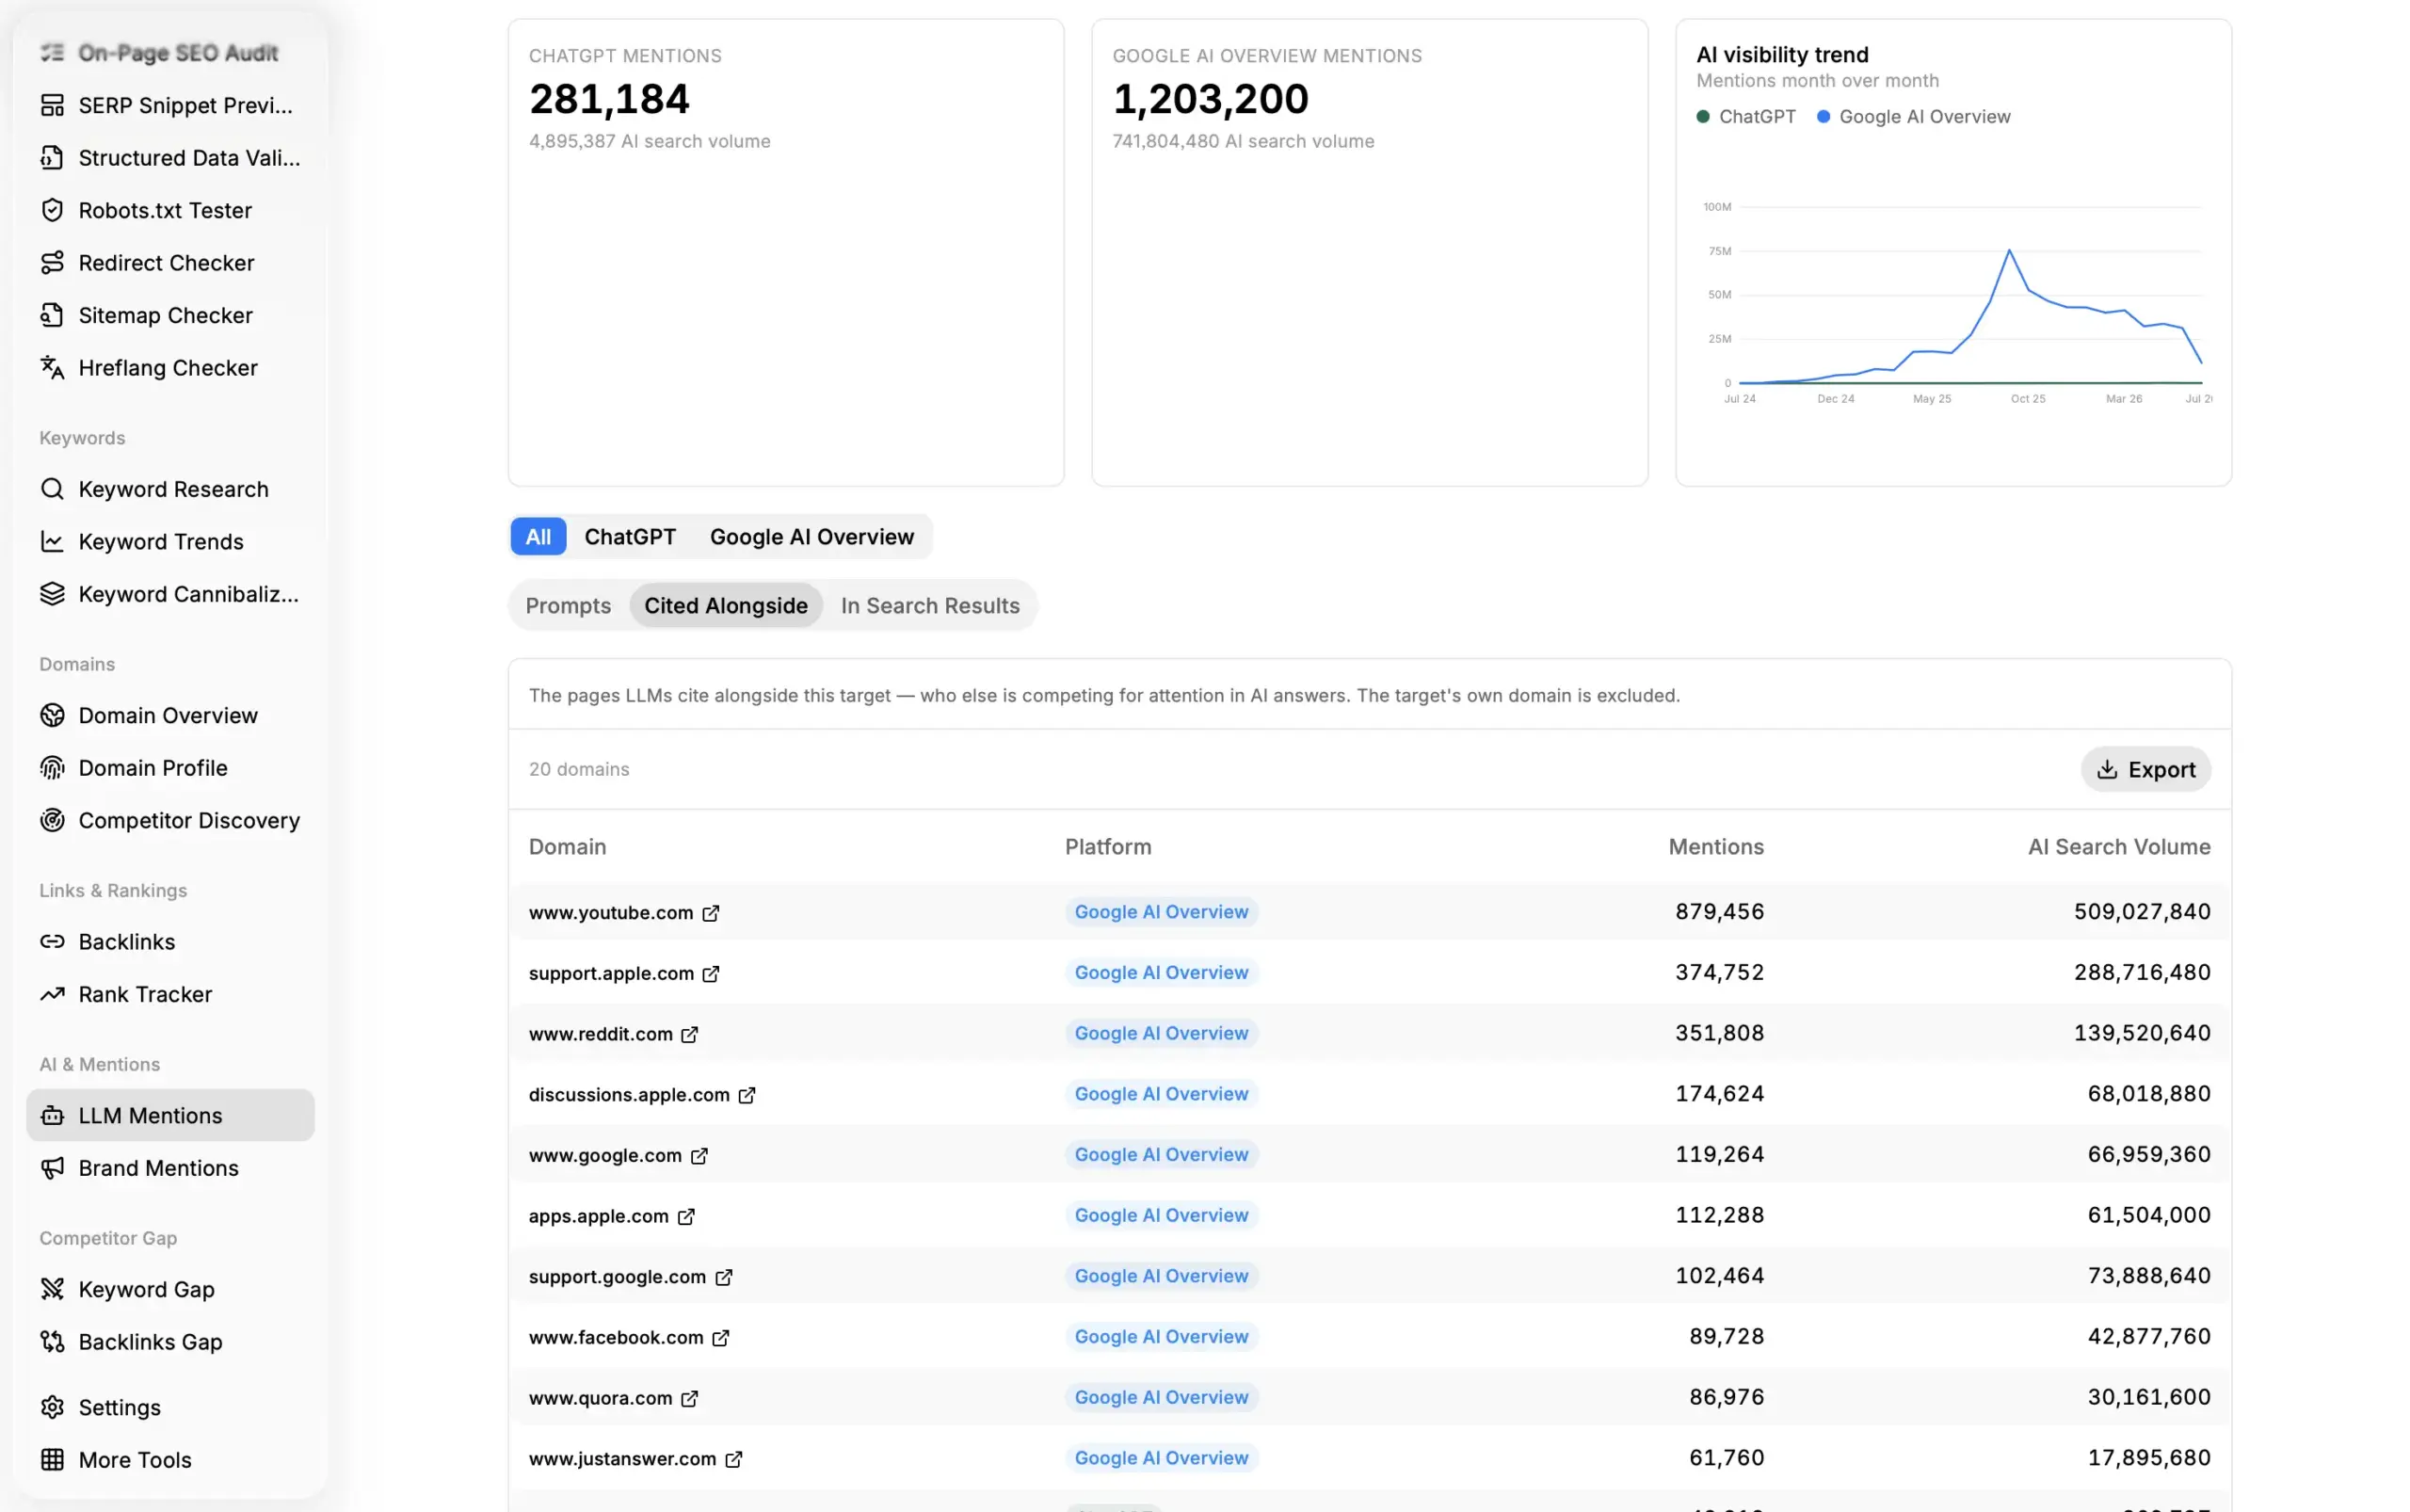Select the All platform filter
Image resolution: width=2410 pixels, height=1512 pixels.
tap(538, 536)
